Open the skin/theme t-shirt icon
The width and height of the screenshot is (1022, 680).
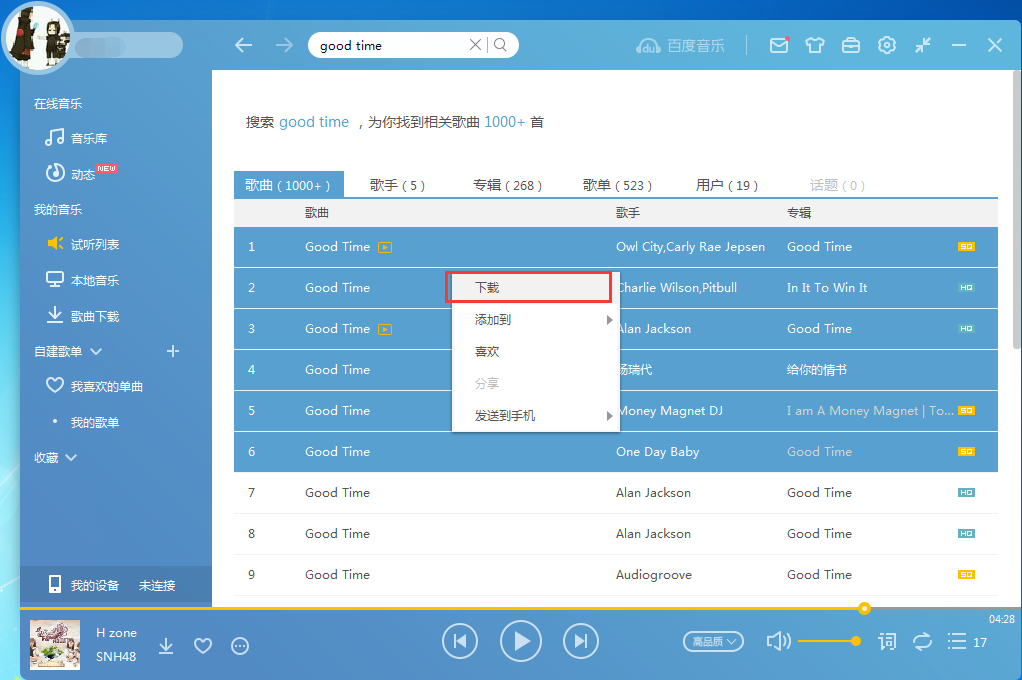[815, 45]
